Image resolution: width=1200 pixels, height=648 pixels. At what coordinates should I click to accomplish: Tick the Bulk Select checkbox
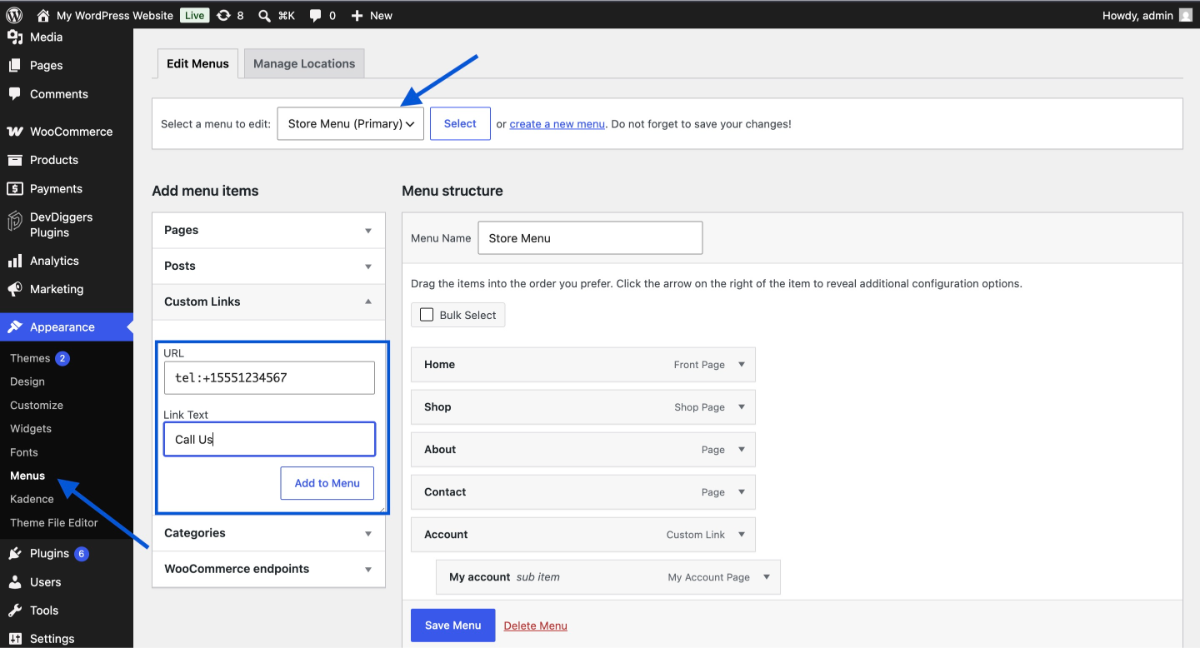click(x=428, y=315)
